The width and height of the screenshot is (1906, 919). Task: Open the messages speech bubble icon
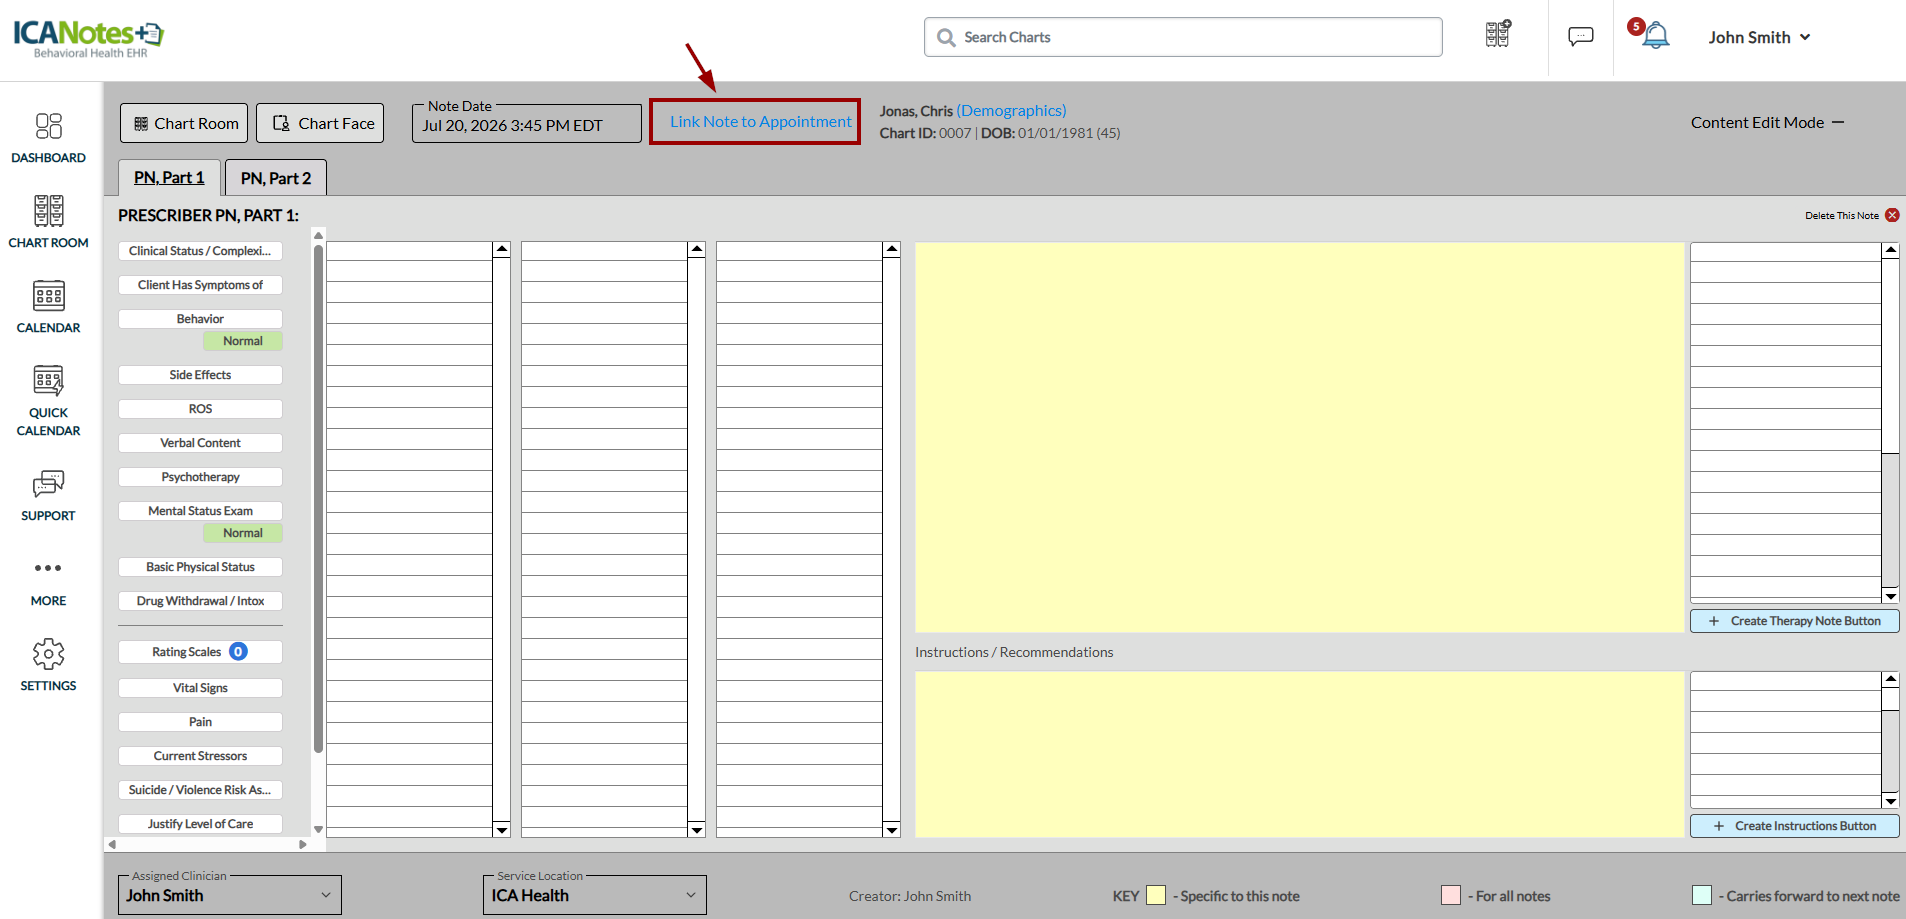[1580, 37]
